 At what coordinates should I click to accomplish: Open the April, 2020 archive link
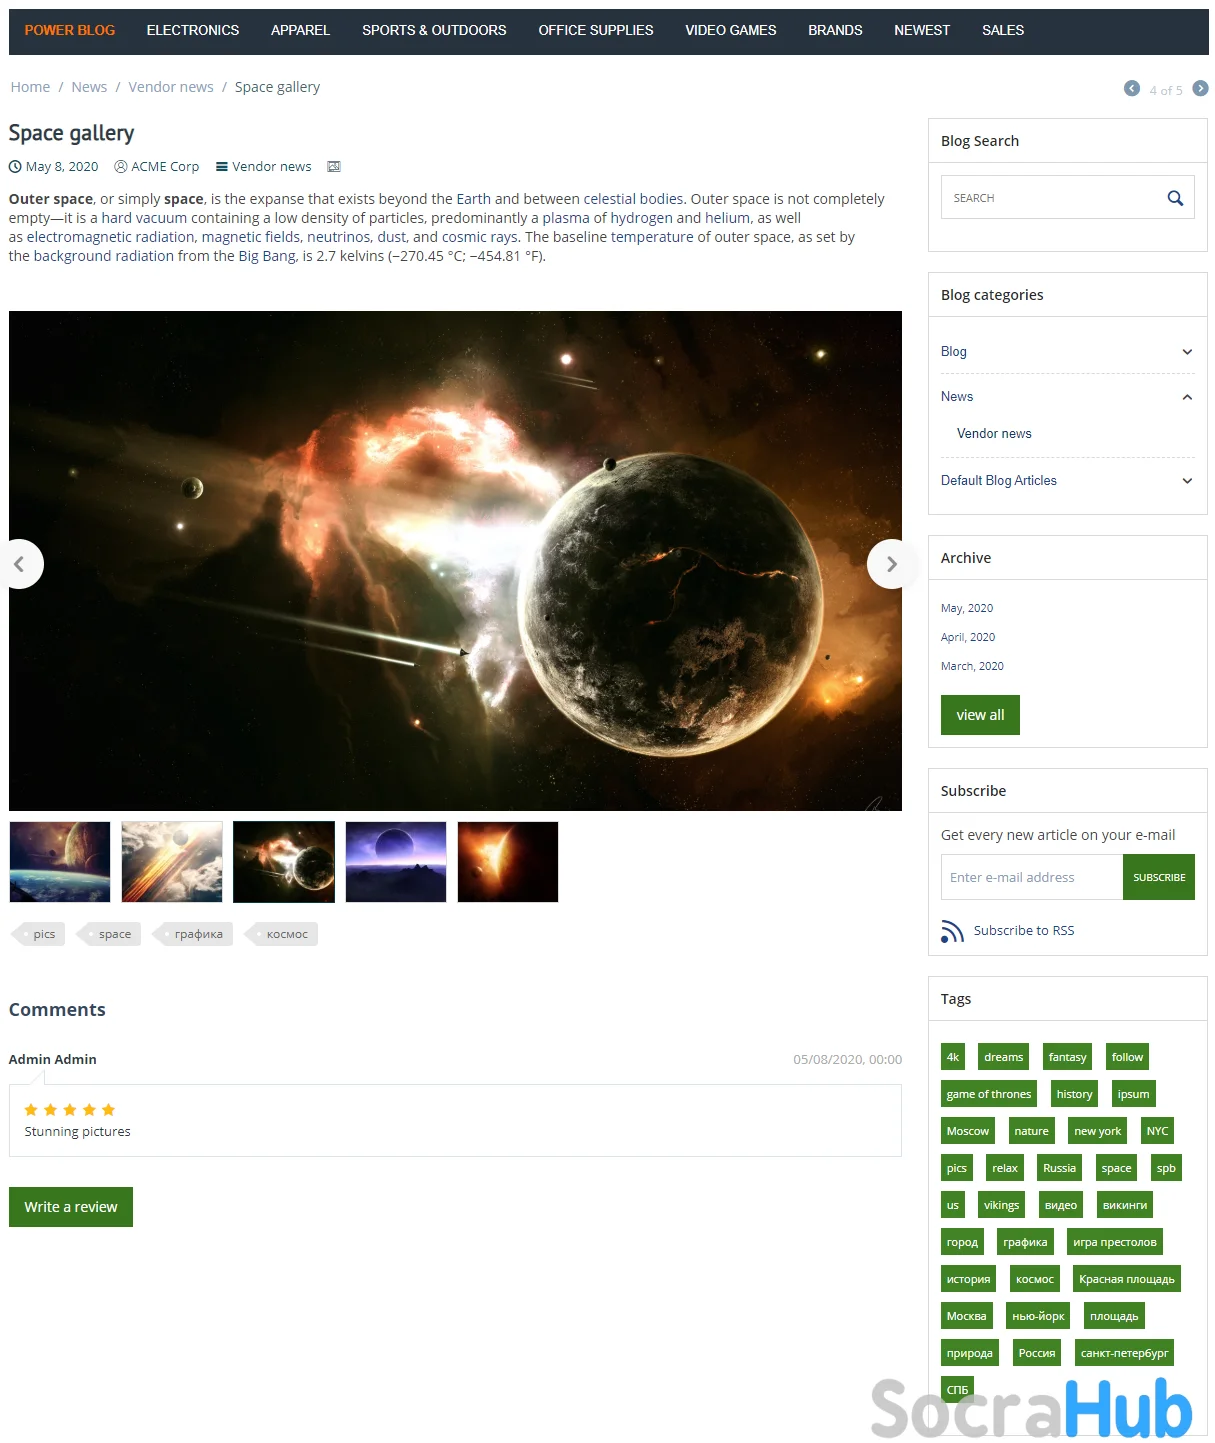coord(968,637)
